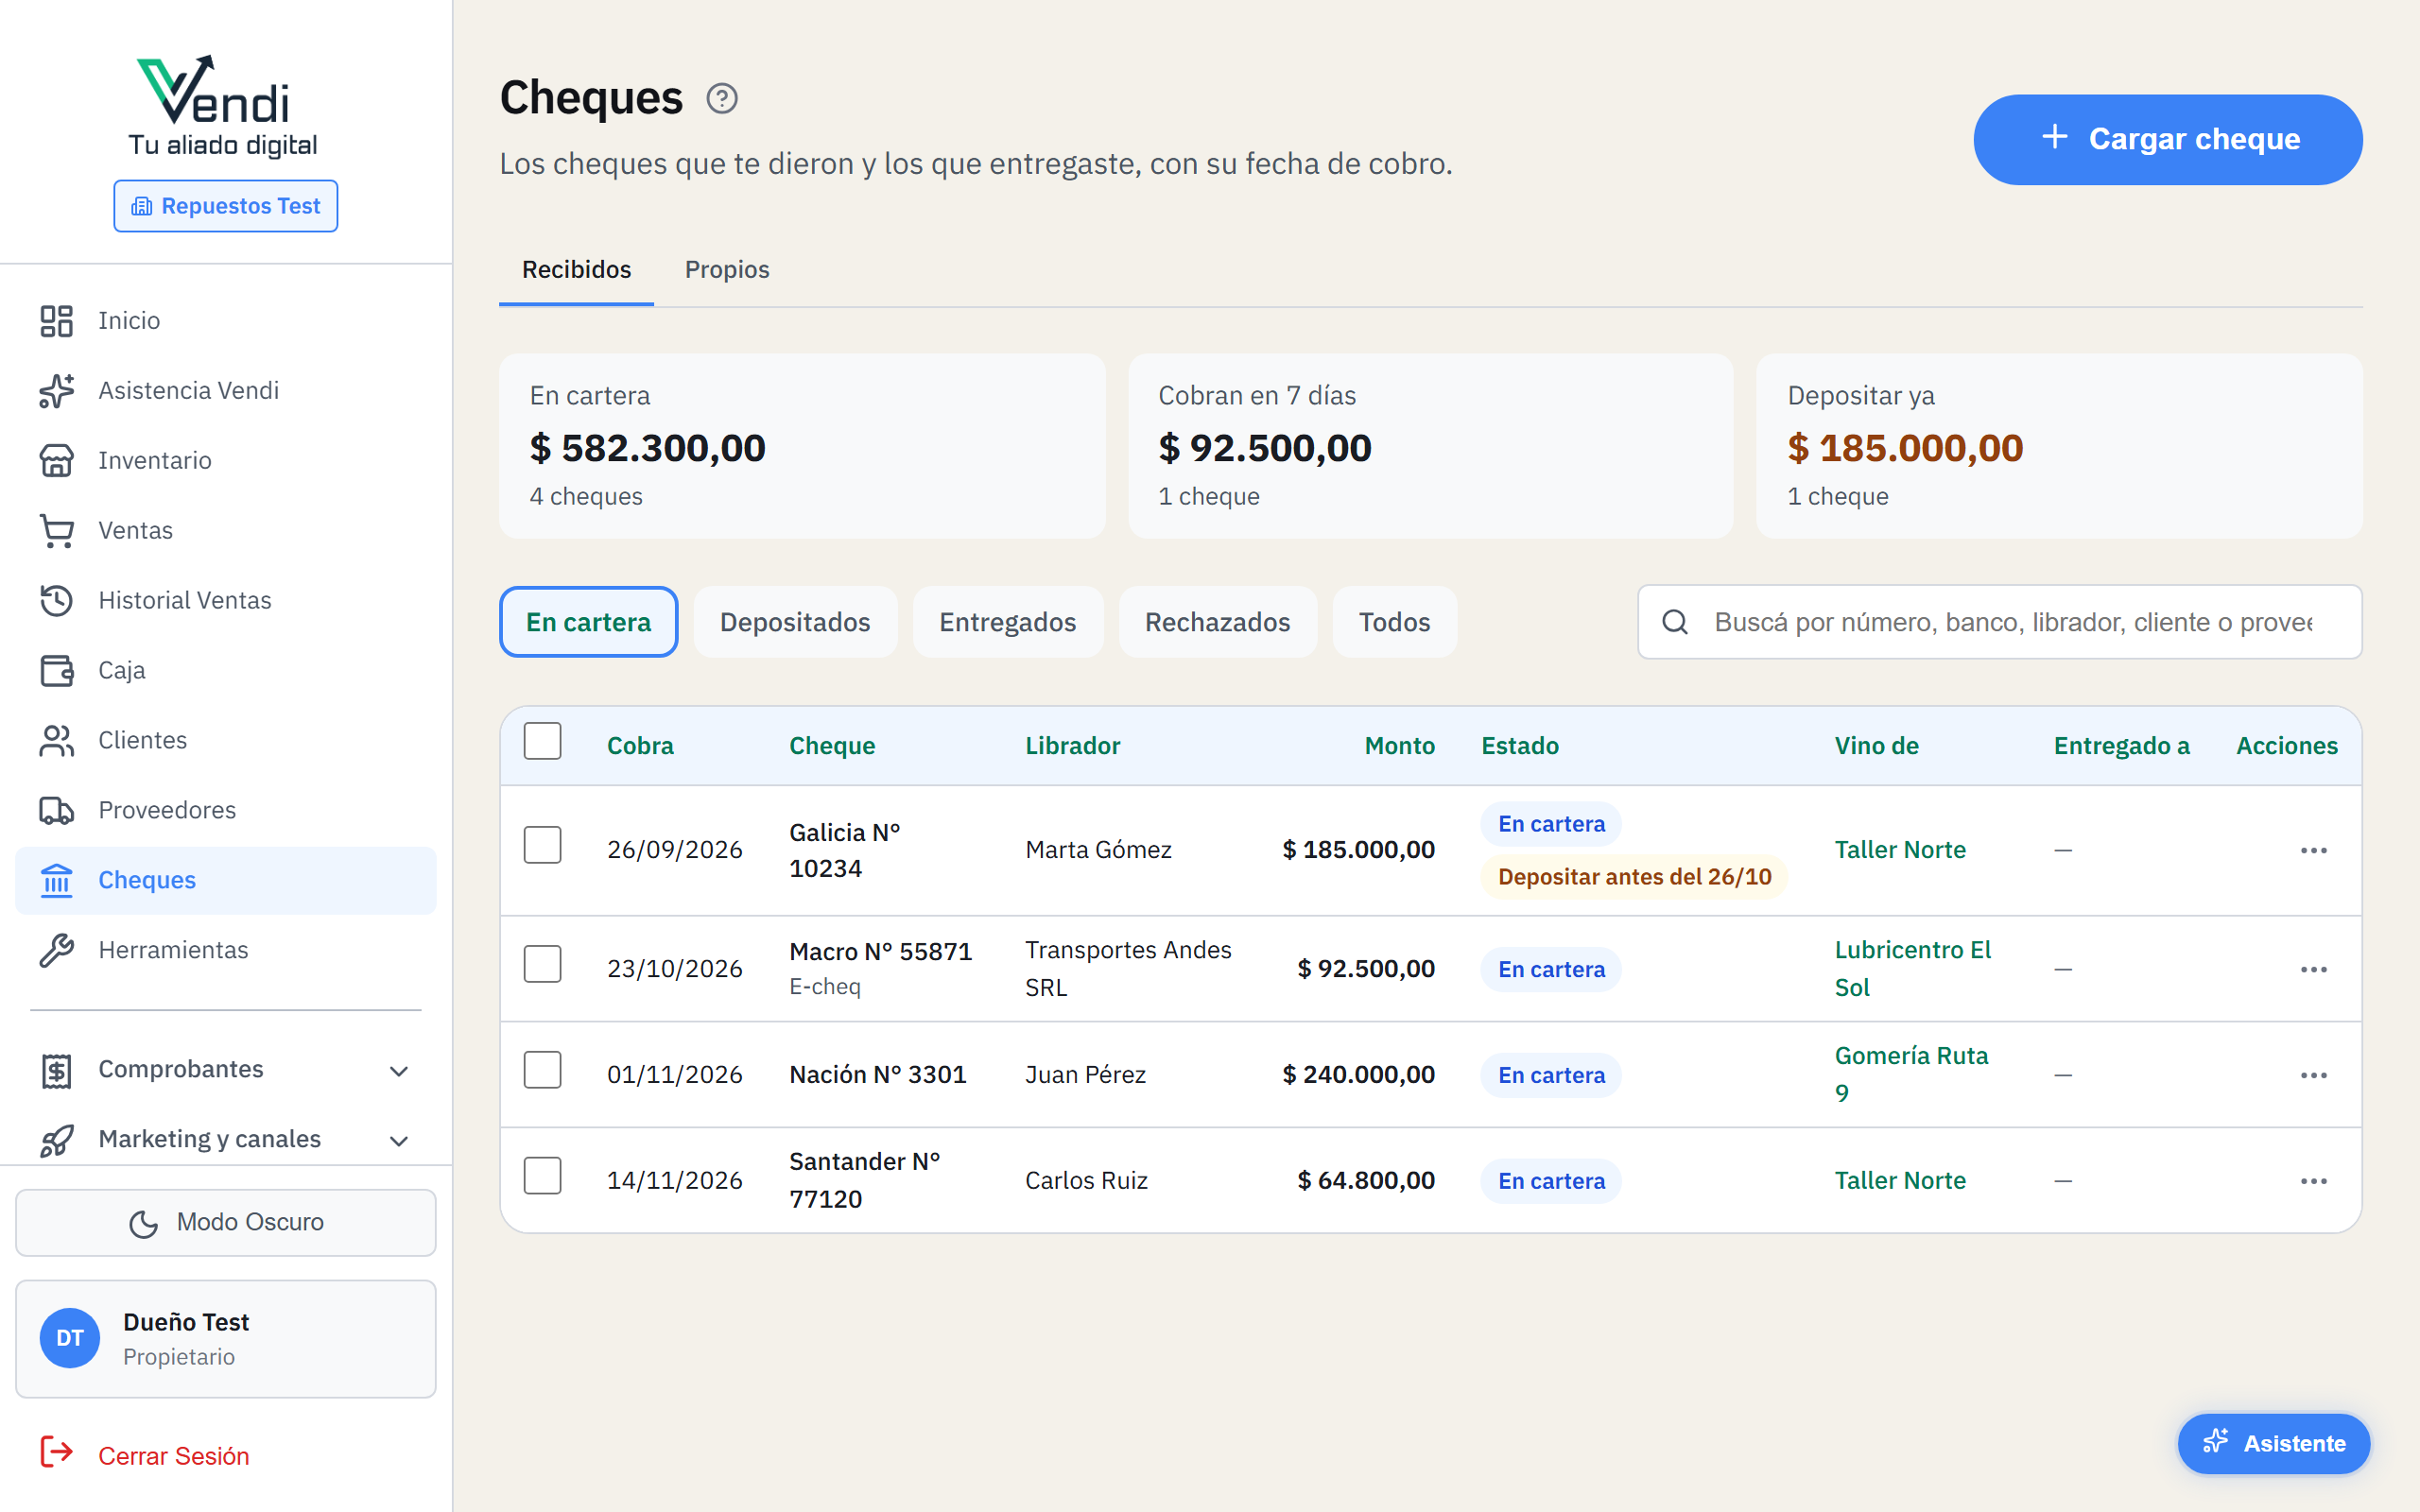This screenshot has width=2420, height=1512.
Task: Click the cheque search field
Action: [2000, 623]
